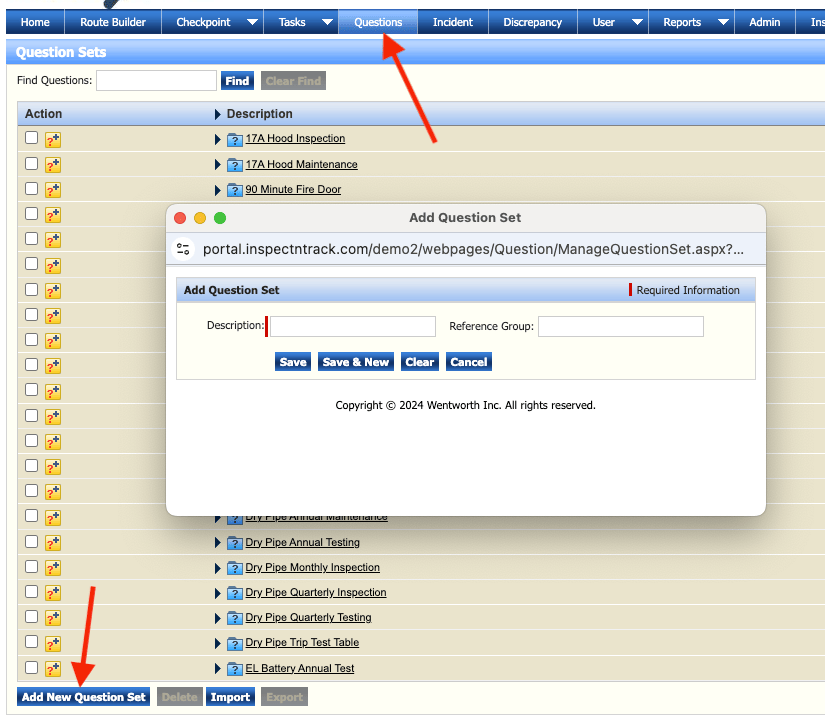Click the Add New Question Set button
This screenshot has width=825, height=719.
pos(84,697)
